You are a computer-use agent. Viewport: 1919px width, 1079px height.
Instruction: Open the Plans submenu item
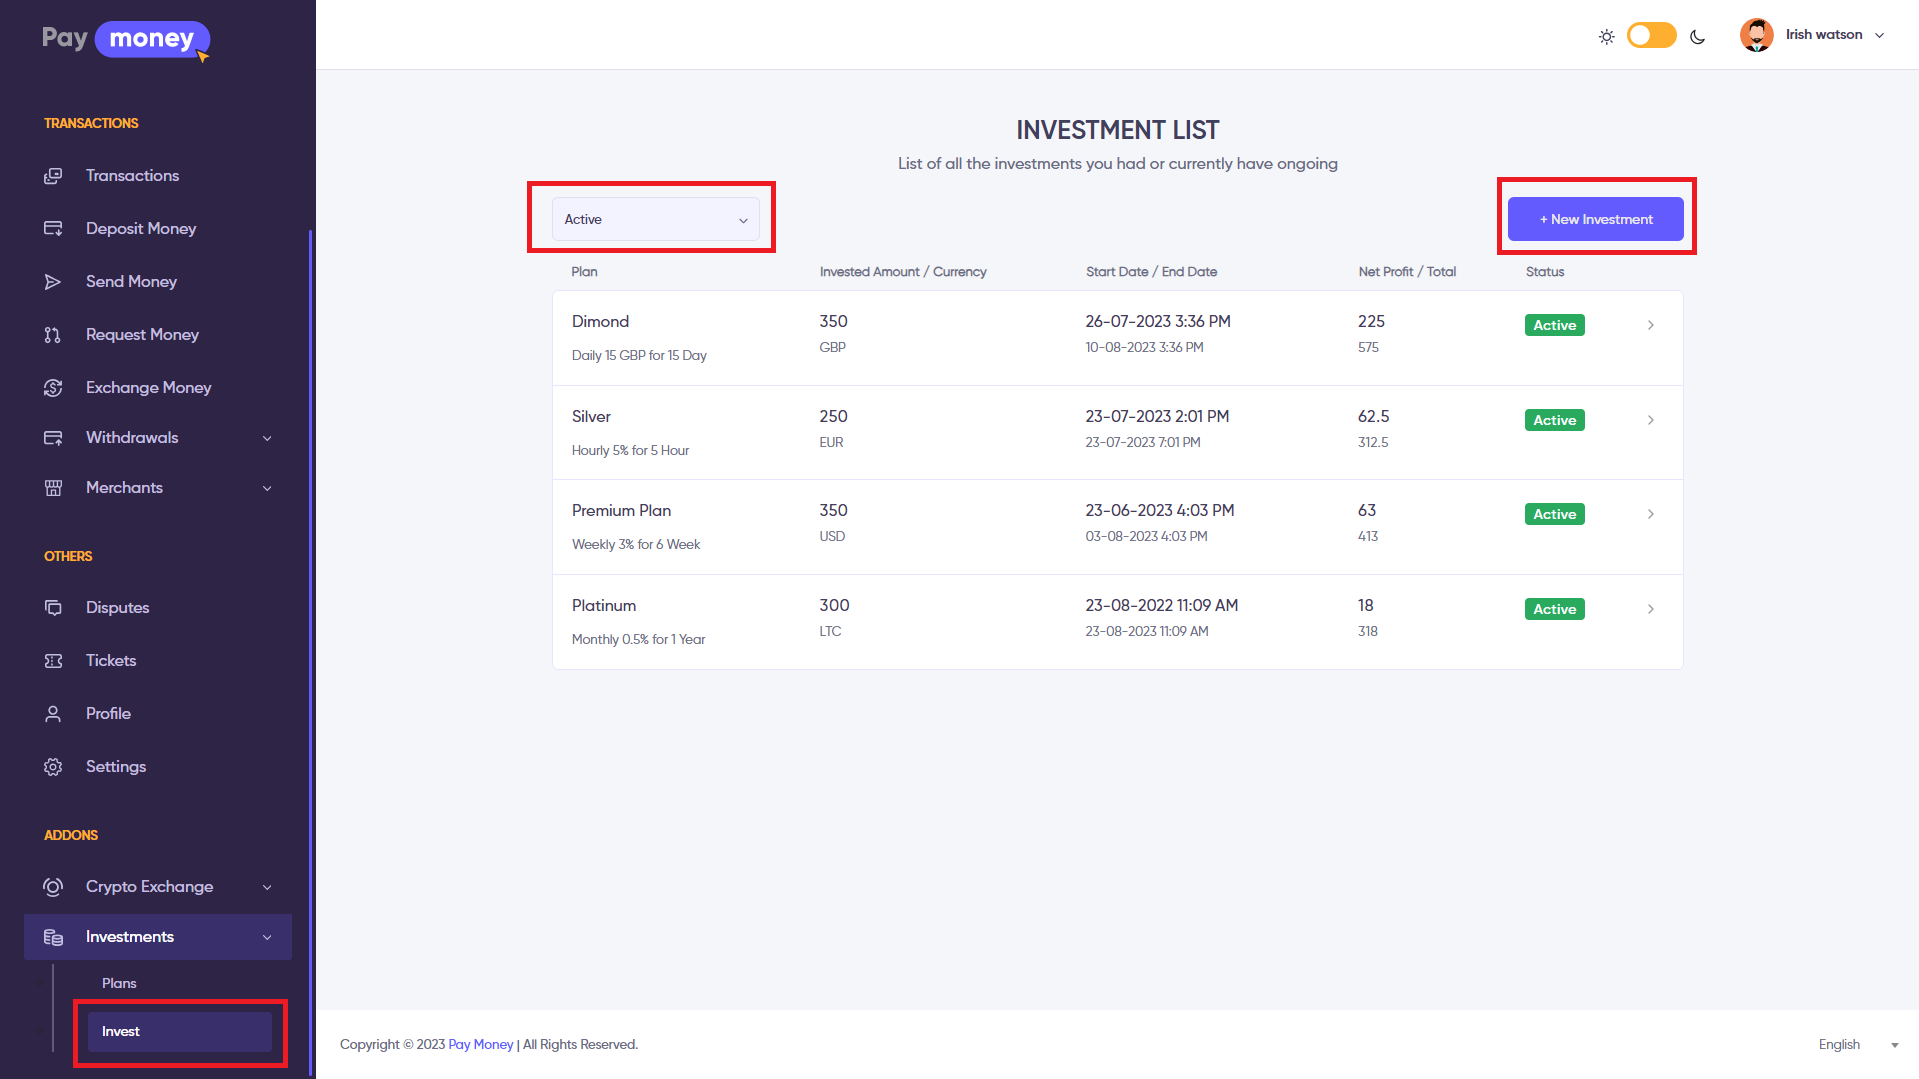[119, 983]
